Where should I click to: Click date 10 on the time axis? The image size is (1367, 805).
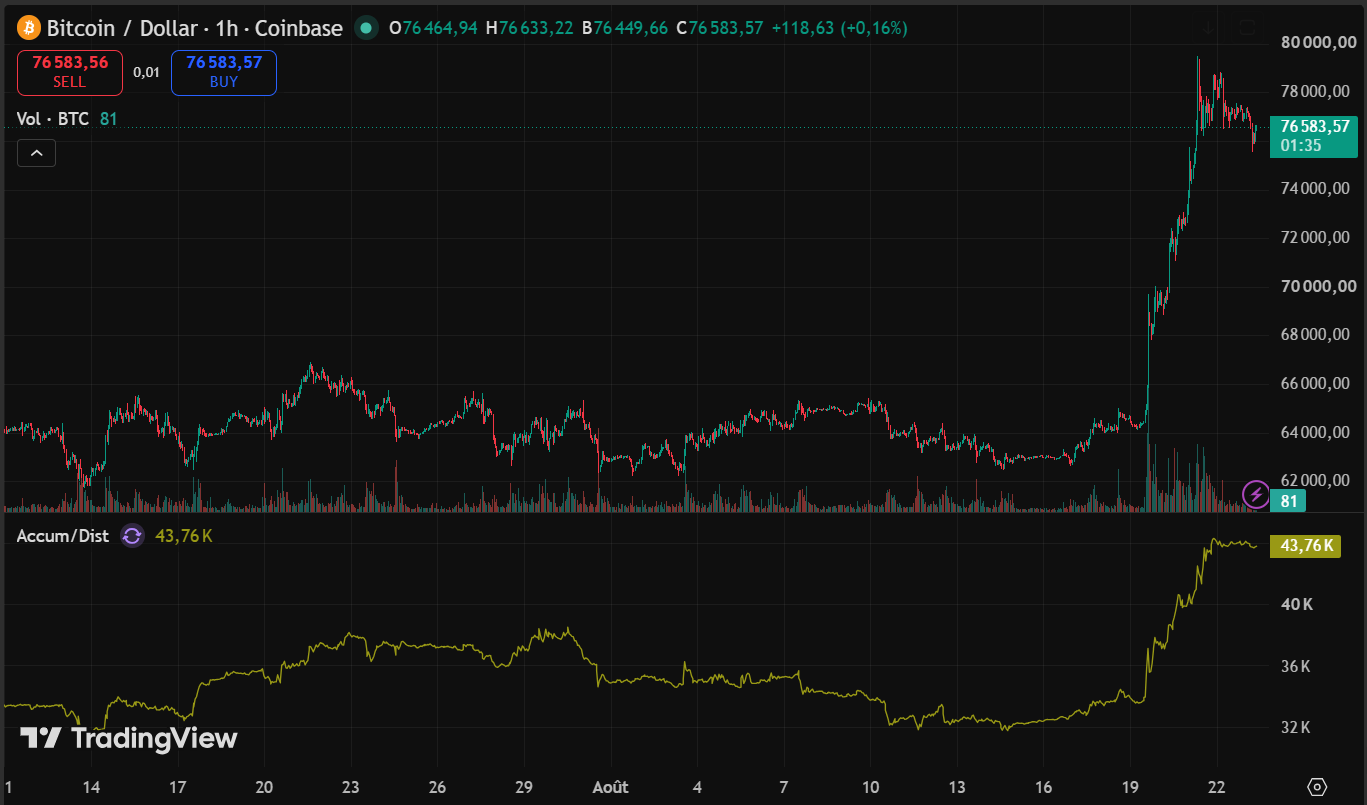click(x=870, y=787)
